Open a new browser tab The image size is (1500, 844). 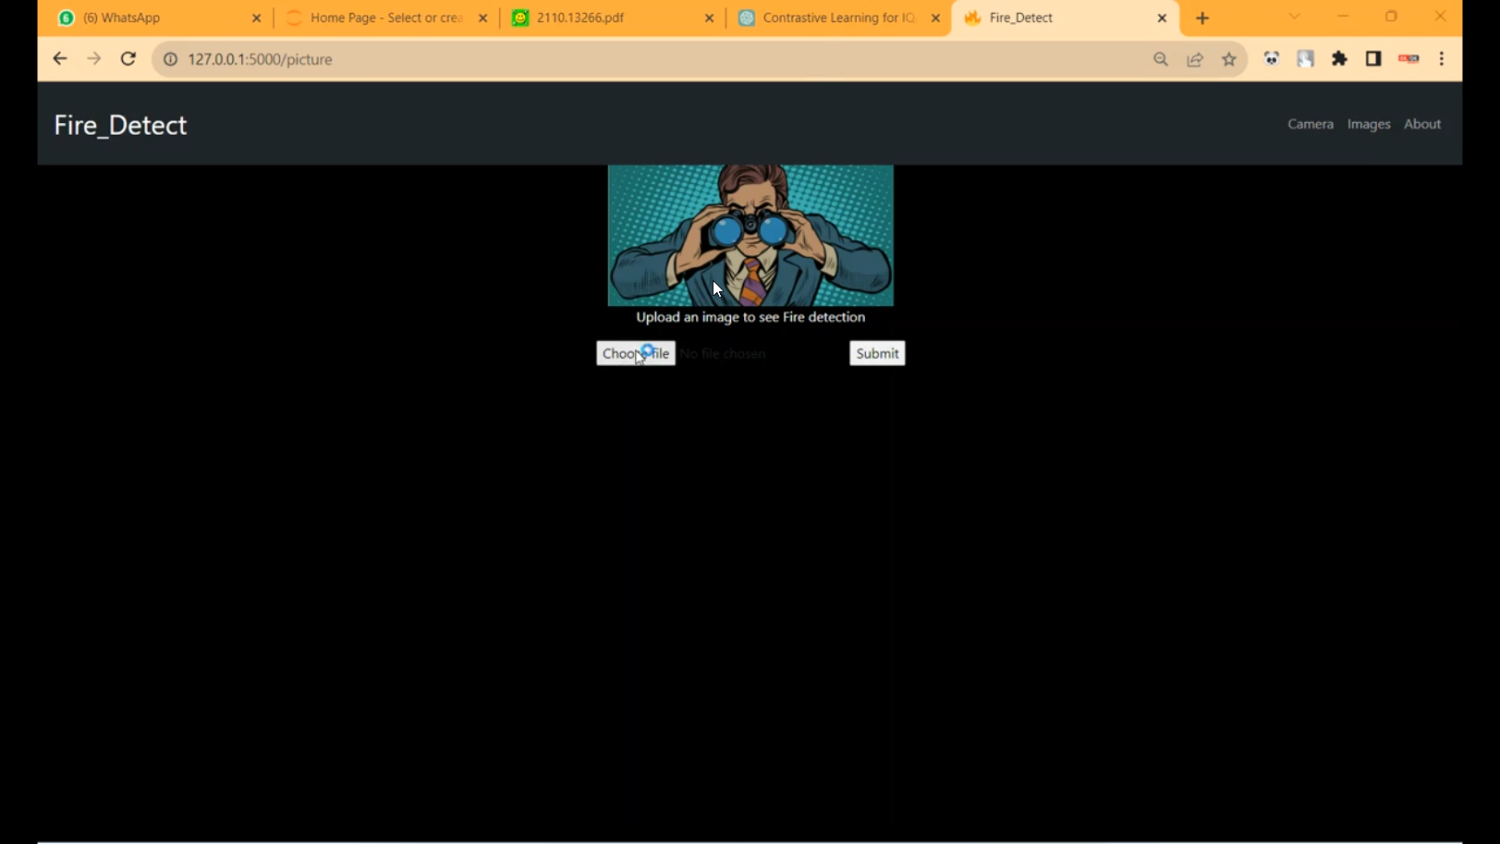[x=1203, y=18]
